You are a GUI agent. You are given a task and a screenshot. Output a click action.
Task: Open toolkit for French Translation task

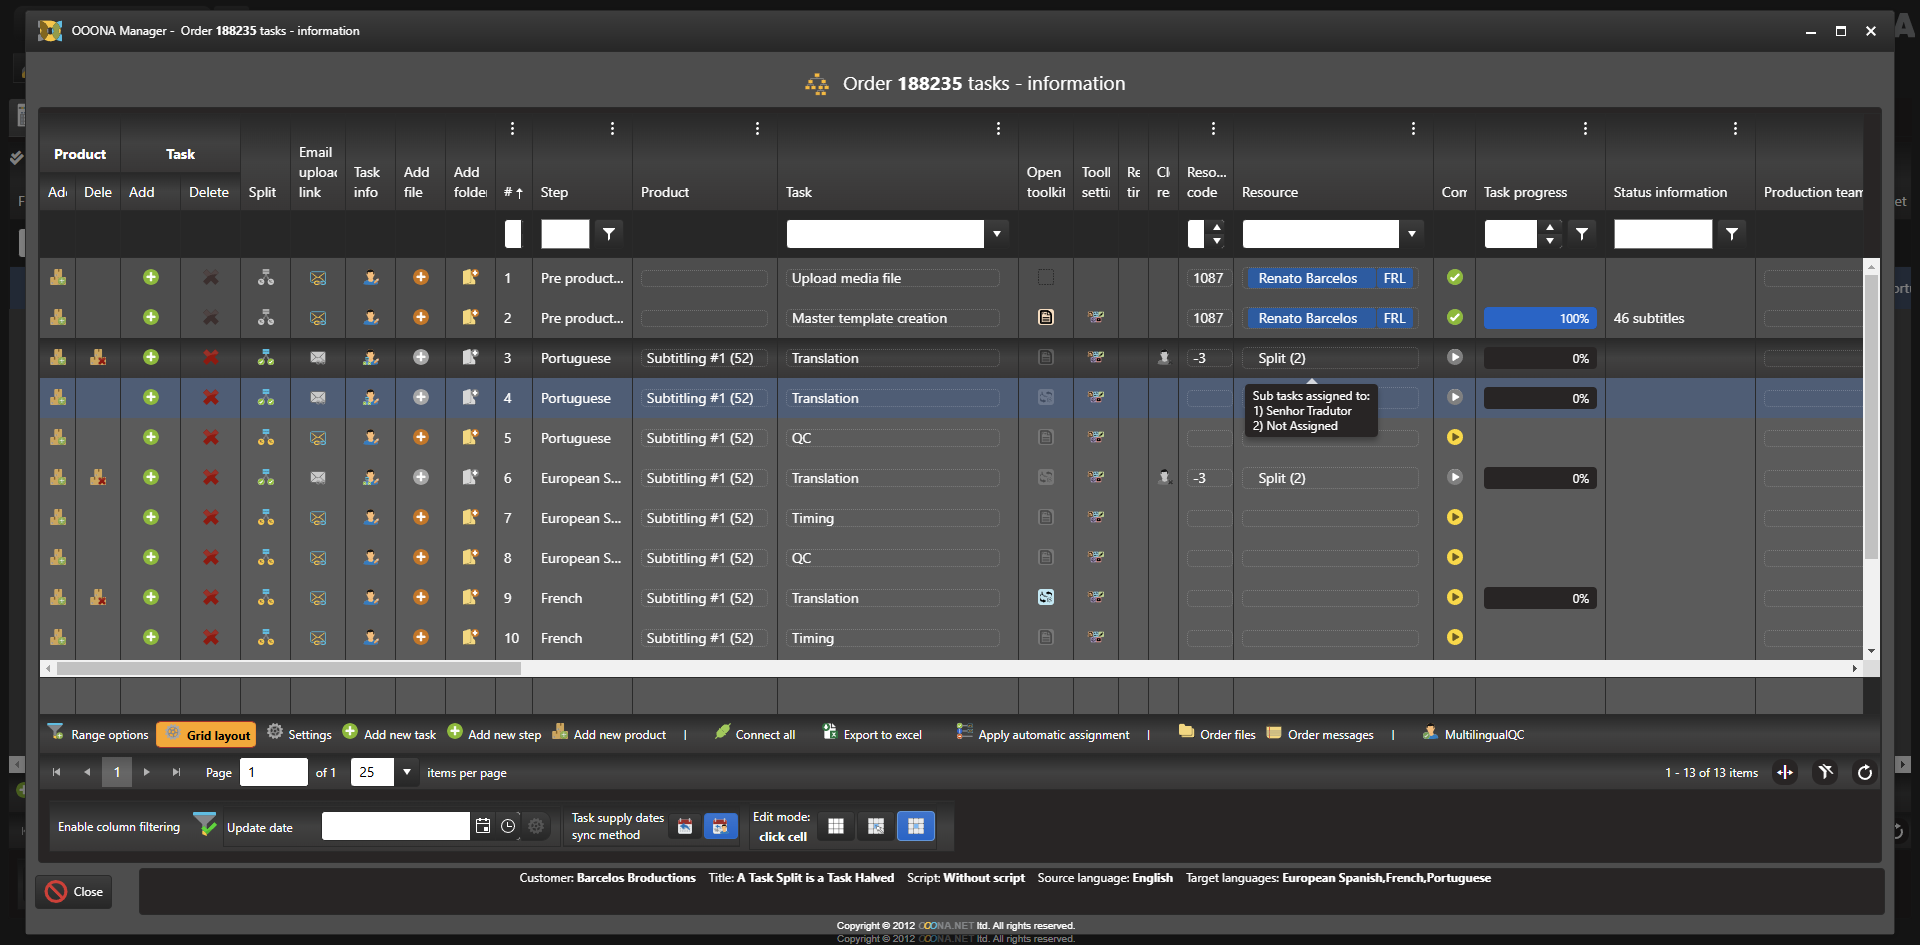(1045, 598)
